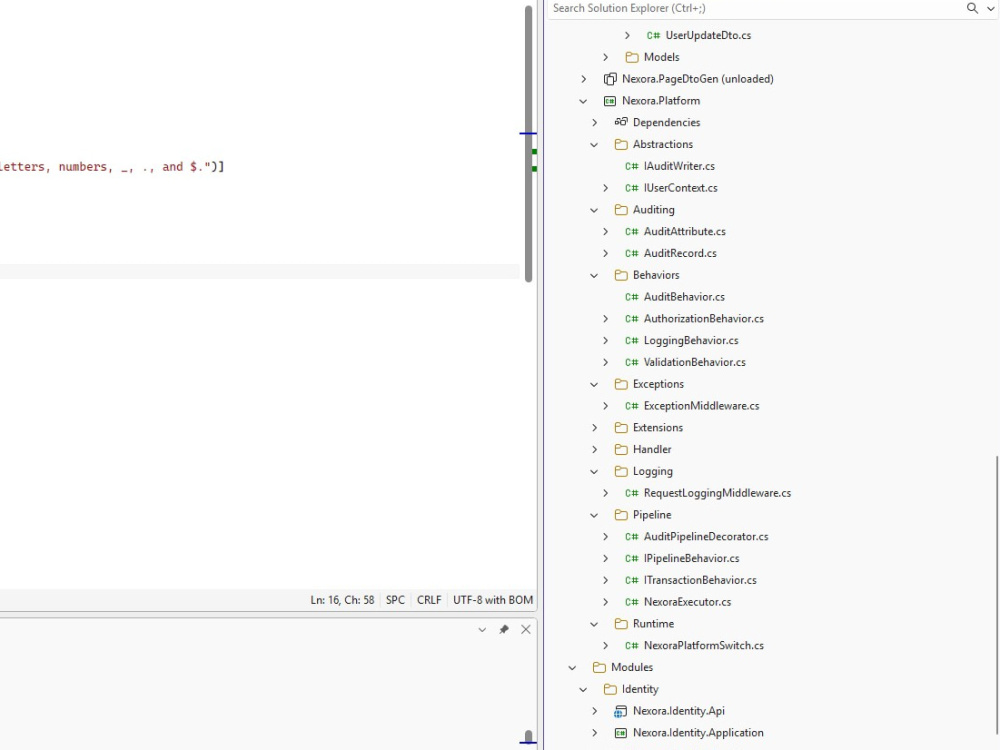Image resolution: width=1000 pixels, height=750 pixels.
Task: Click the Runtime folder icon
Action: tap(621, 624)
